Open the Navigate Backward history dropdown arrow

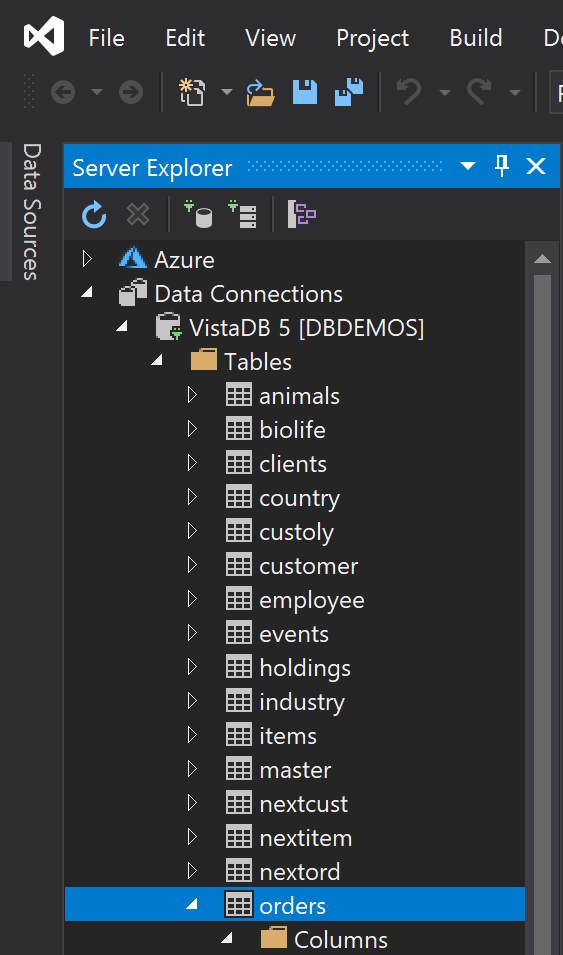tap(96, 93)
